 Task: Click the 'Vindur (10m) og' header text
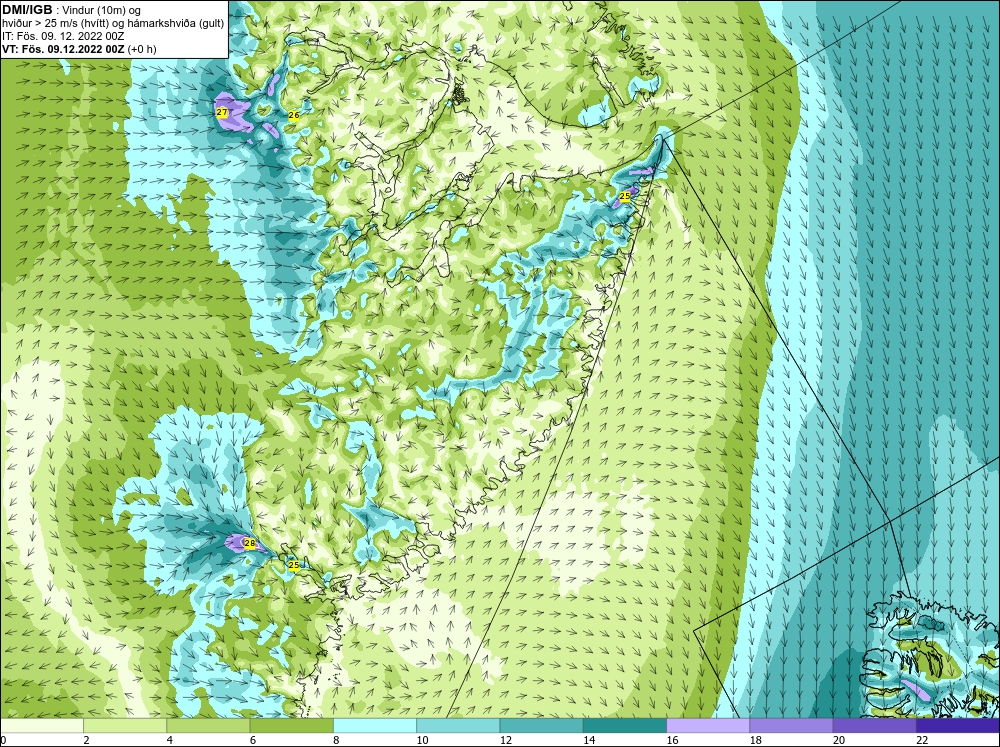102,11
